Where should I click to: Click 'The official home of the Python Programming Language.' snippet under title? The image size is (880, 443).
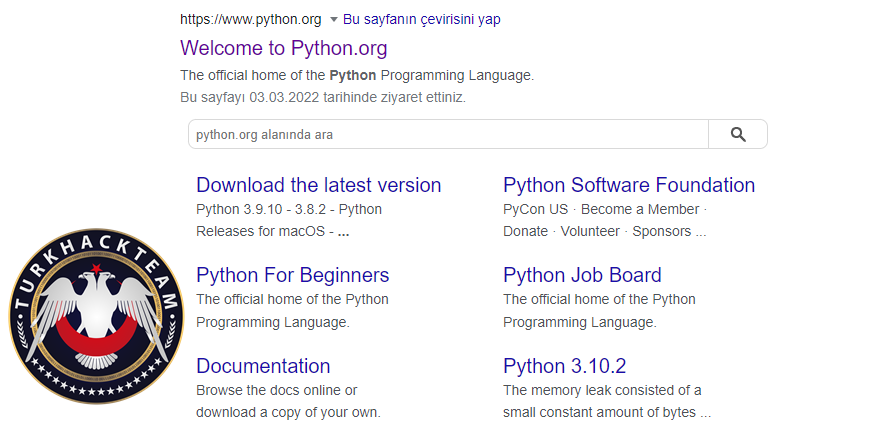tap(357, 75)
